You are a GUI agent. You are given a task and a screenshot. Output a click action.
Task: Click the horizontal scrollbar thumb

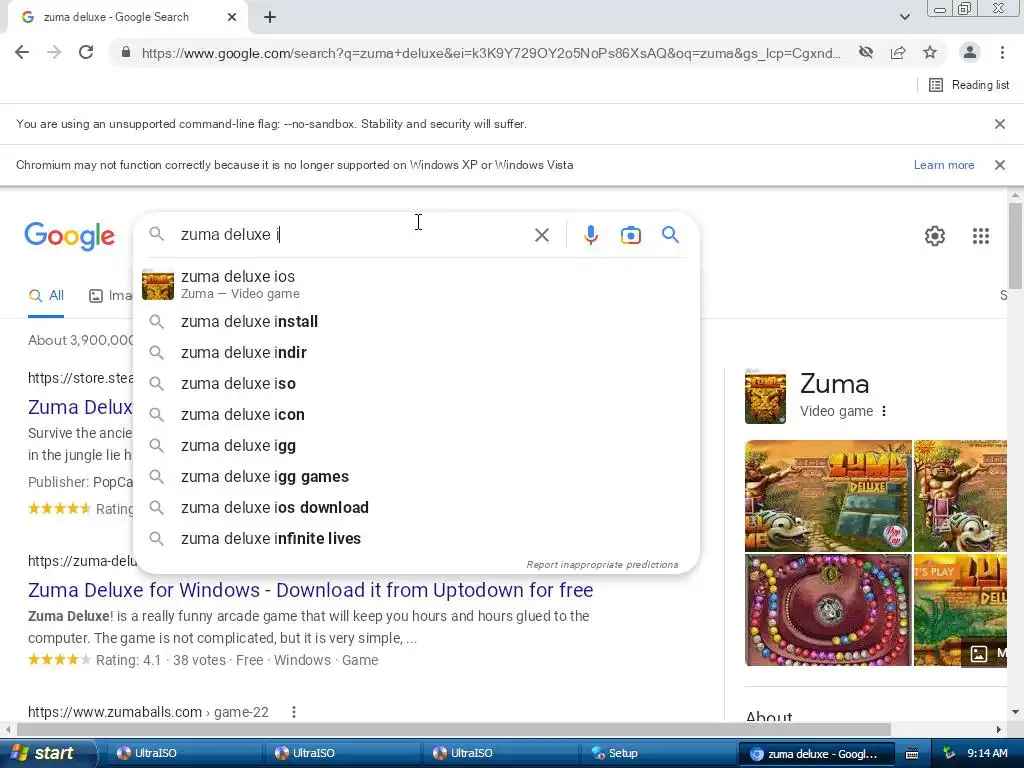click(x=454, y=729)
